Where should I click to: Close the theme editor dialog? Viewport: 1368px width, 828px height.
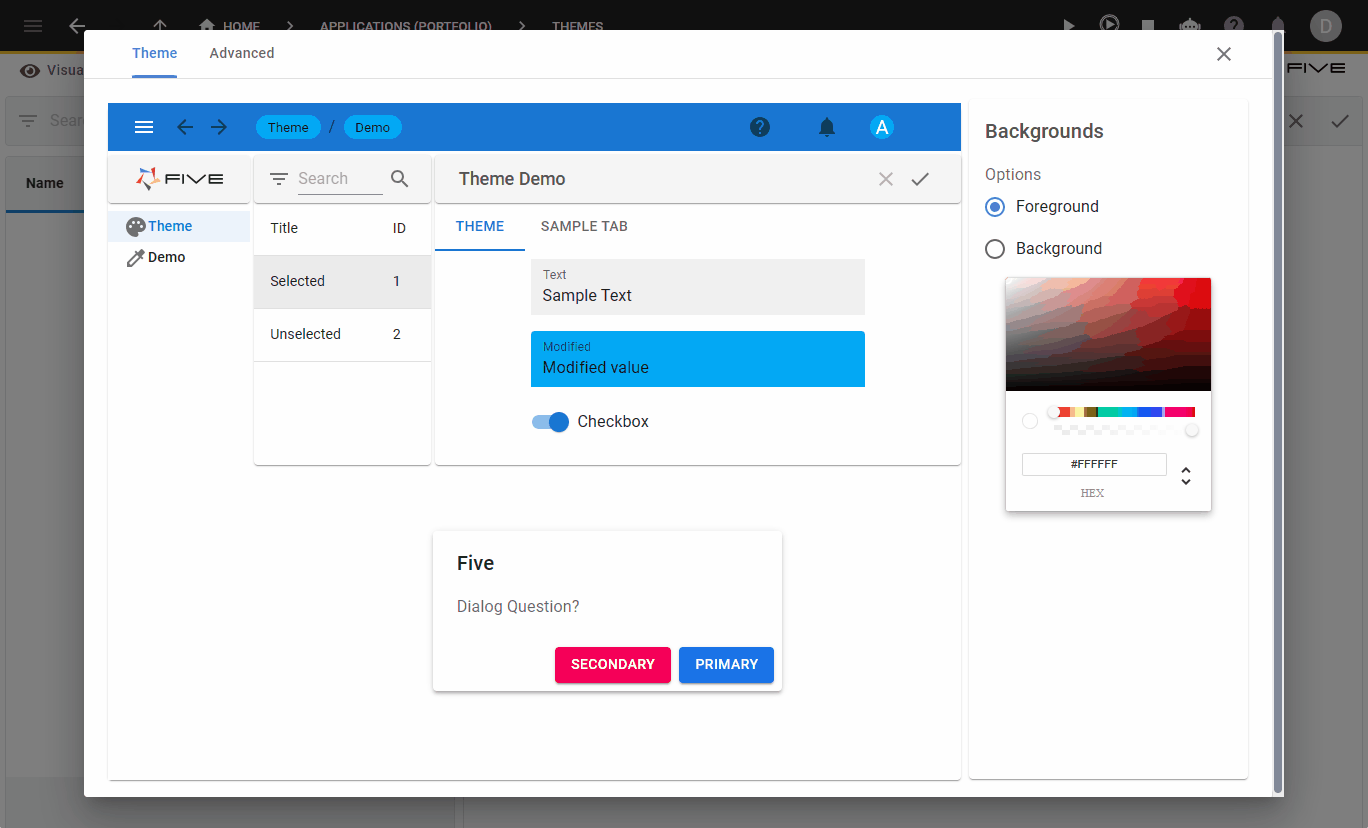[x=1224, y=54]
